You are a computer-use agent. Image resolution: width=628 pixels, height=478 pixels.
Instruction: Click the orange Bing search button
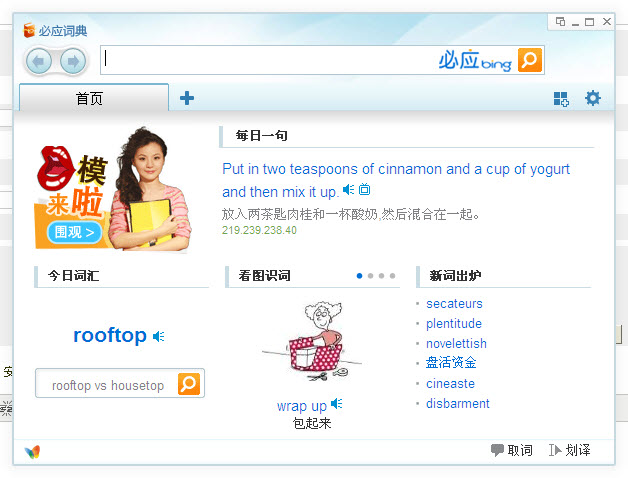click(x=529, y=60)
